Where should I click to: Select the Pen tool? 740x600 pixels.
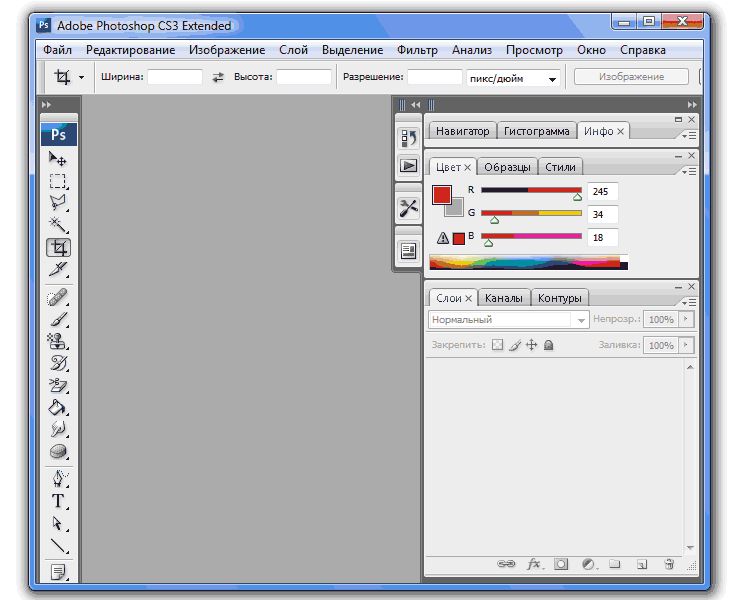(x=58, y=477)
